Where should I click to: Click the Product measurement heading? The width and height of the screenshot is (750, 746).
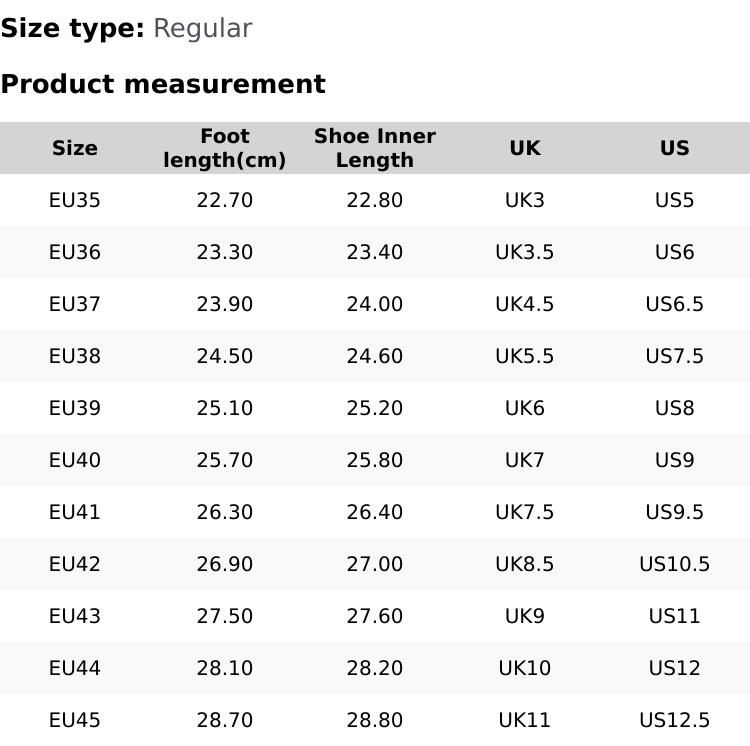coord(163,84)
